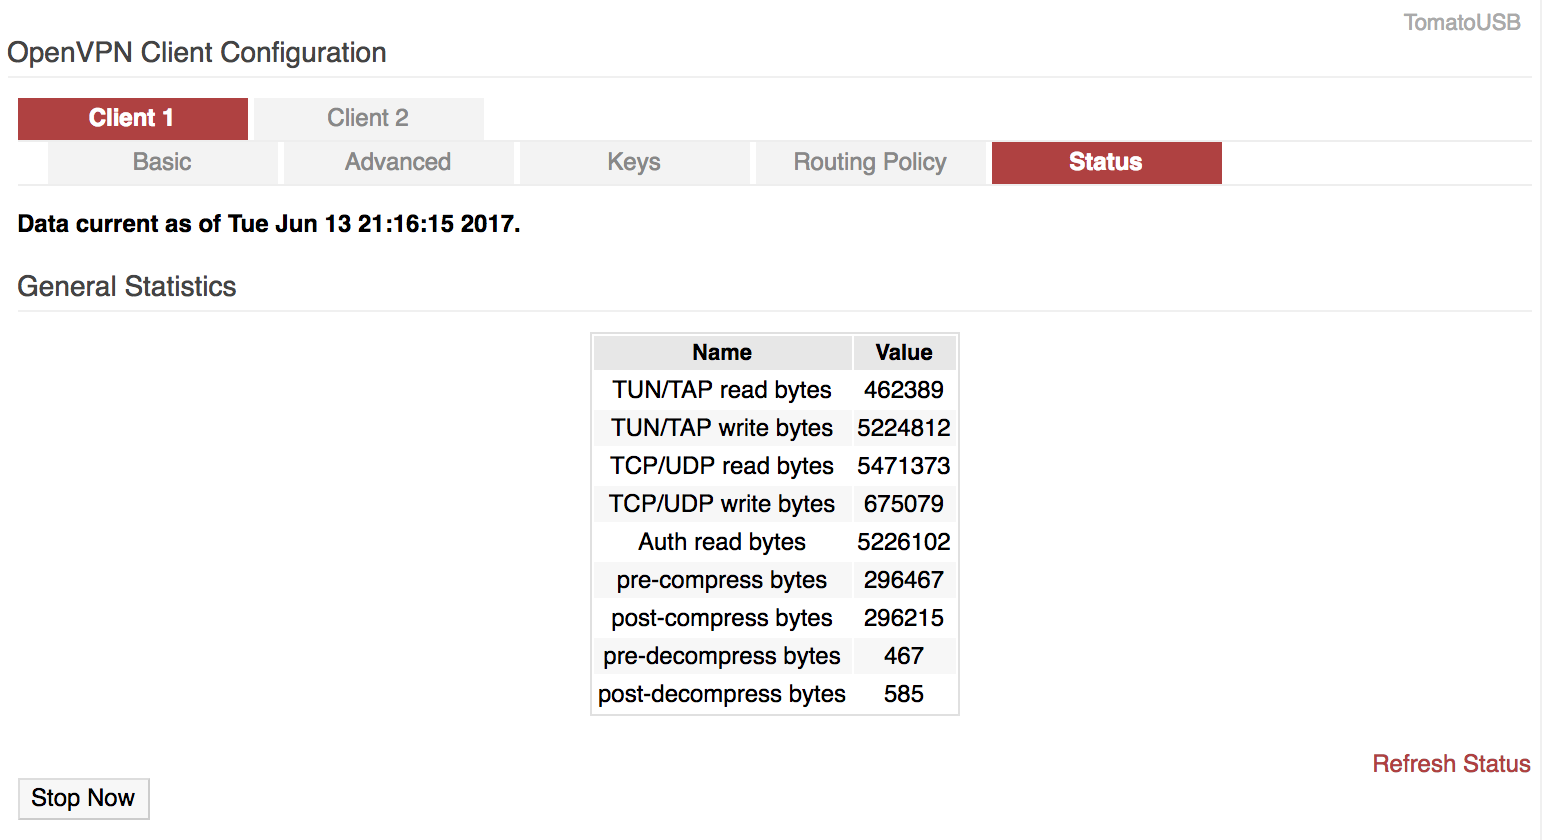Select the Status tab
The width and height of the screenshot is (1542, 840).
click(1106, 162)
